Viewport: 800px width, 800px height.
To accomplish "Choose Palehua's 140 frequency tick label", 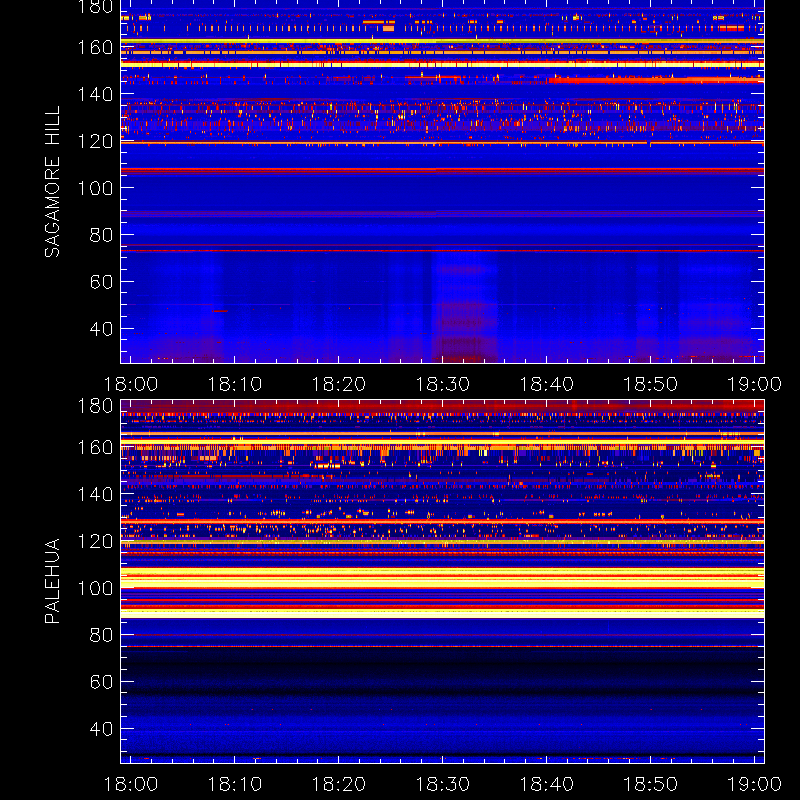I will (x=95, y=494).
